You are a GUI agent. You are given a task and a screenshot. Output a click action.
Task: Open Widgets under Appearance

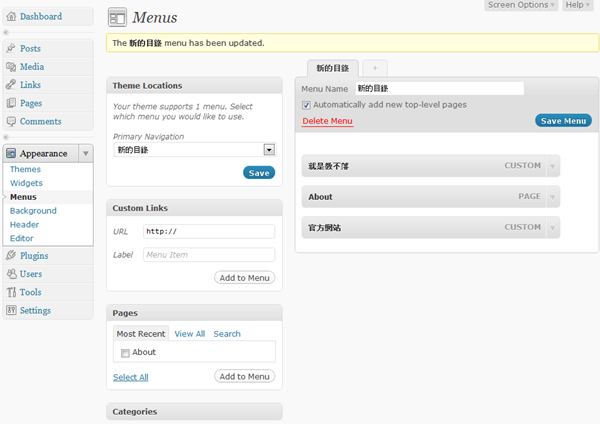[x=26, y=183]
